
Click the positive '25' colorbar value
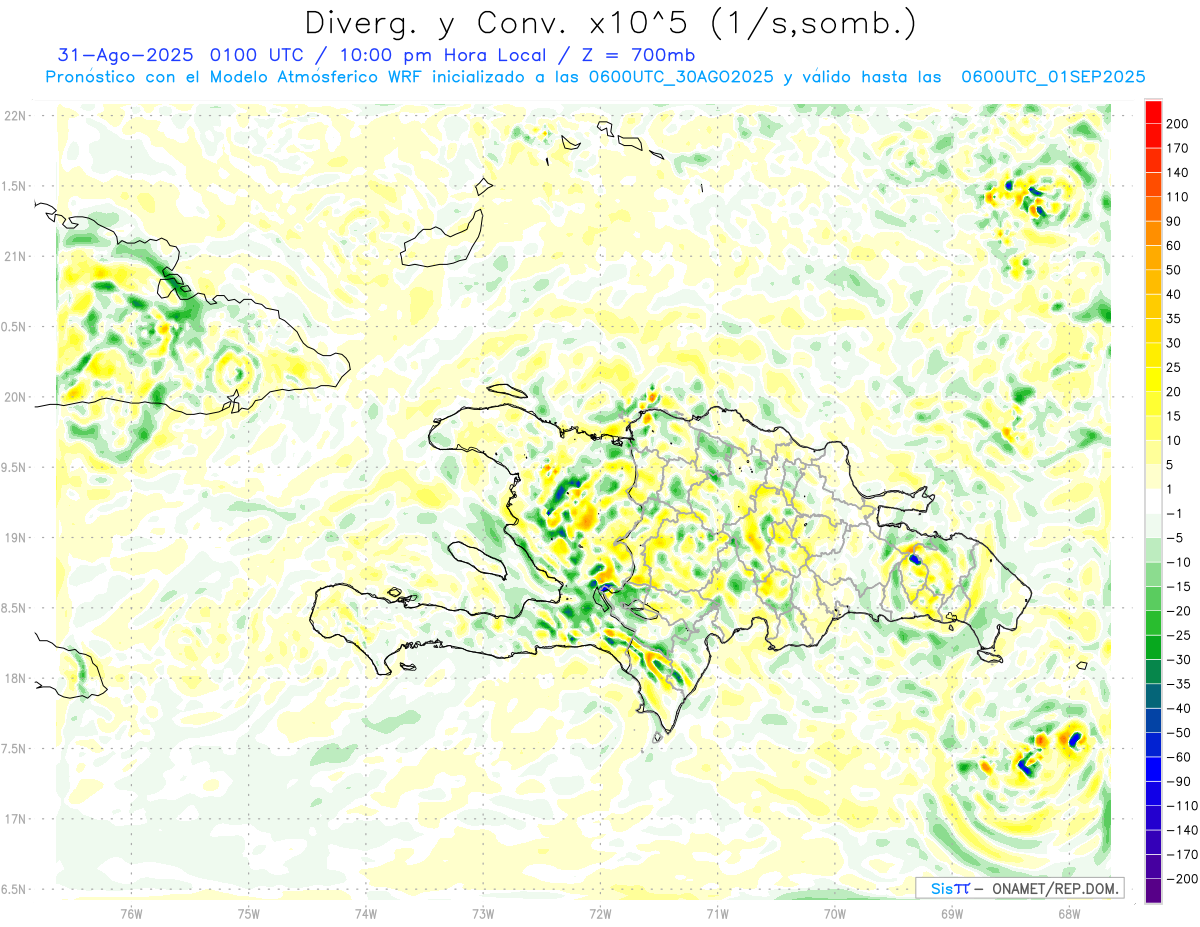click(x=1174, y=367)
